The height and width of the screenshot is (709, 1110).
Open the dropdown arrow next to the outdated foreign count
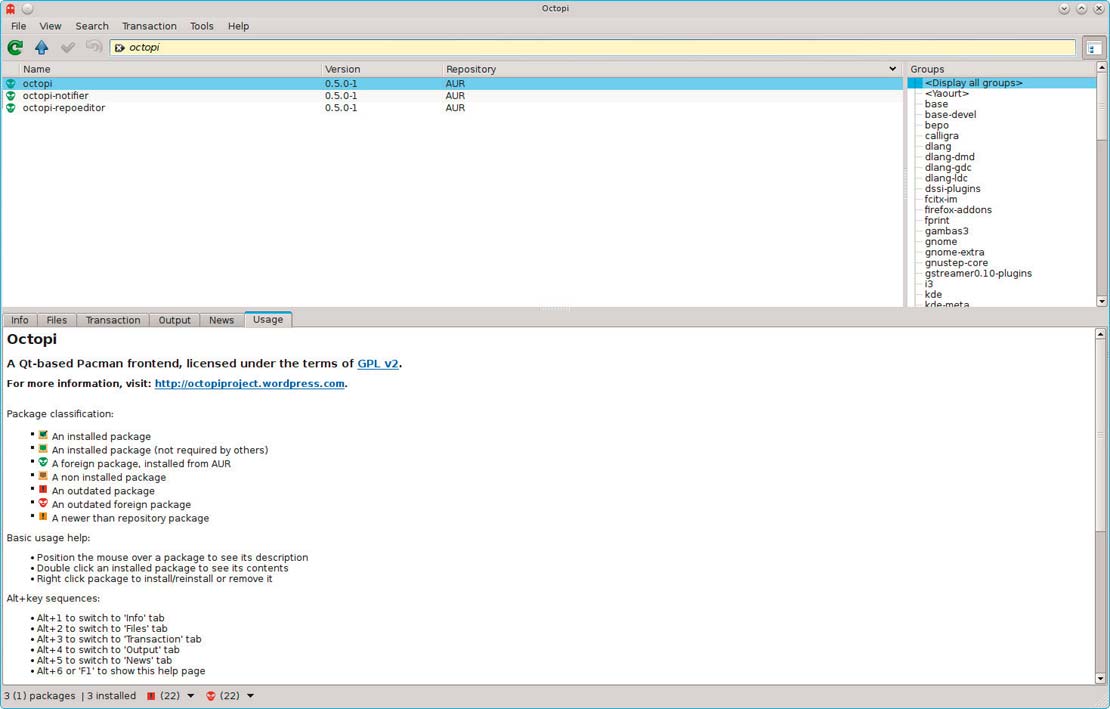pyautogui.click(x=250, y=696)
